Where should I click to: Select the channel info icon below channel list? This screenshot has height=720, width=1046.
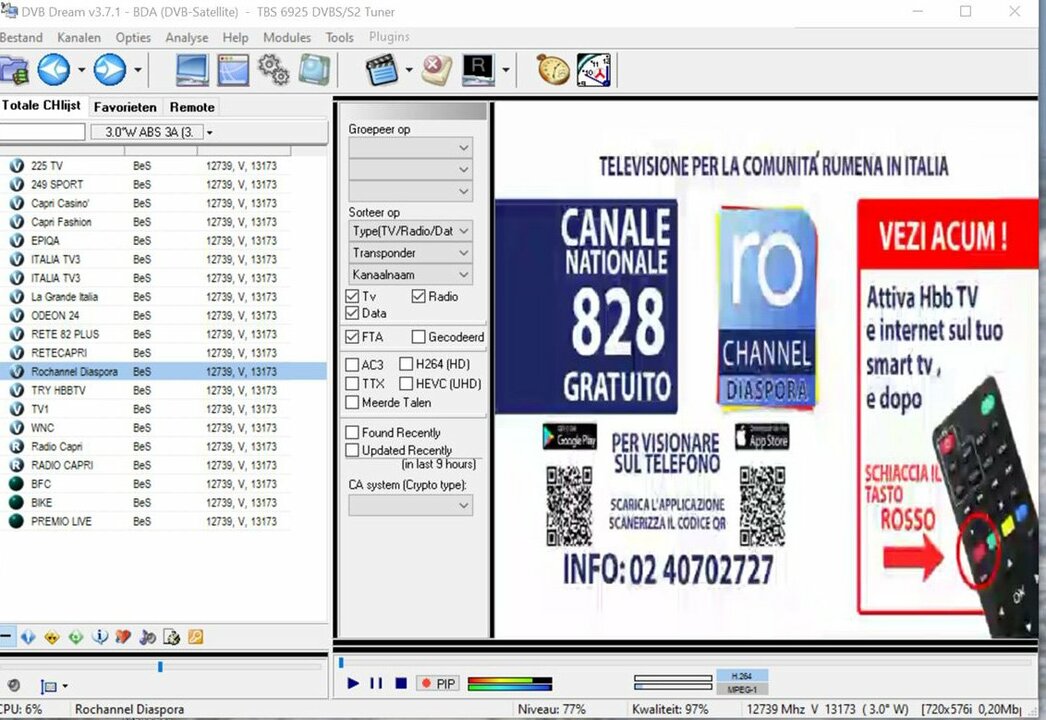[100, 637]
